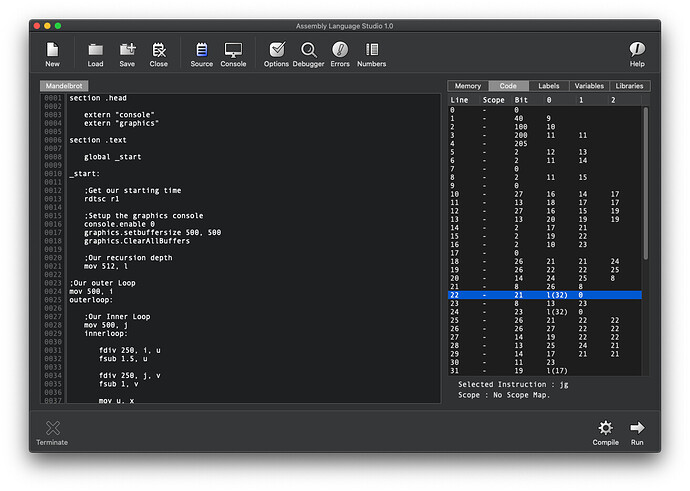Open the Help icon
This screenshot has width=690, height=491.
click(637, 54)
